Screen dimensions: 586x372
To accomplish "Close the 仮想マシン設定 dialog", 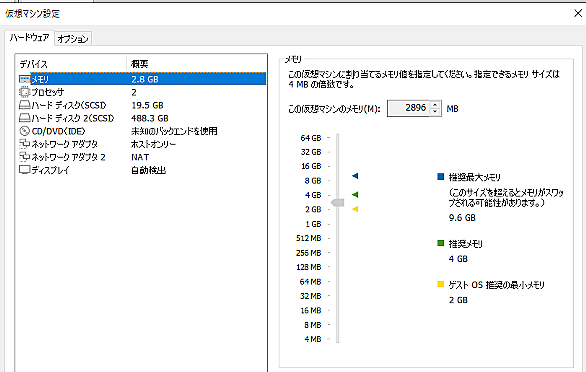I will pos(578,13).
